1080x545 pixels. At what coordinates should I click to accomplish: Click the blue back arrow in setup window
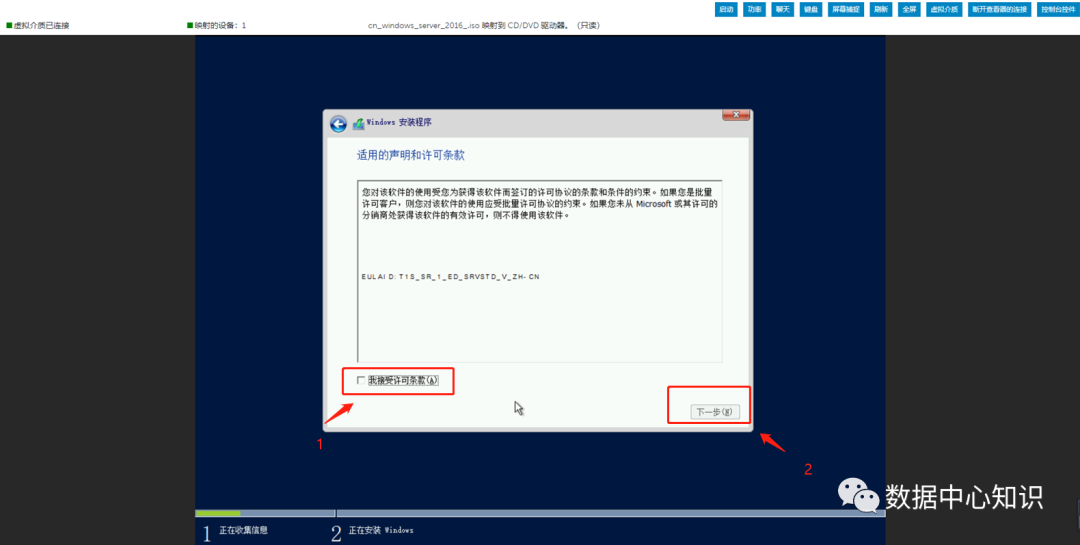(x=338, y=124)
